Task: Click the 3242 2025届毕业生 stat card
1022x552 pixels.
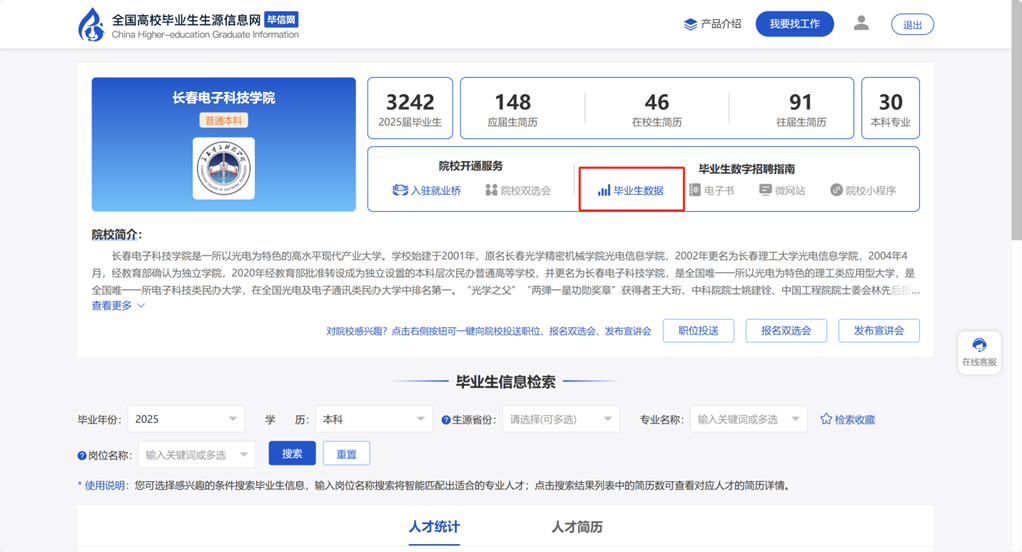Action: [410, 108]
